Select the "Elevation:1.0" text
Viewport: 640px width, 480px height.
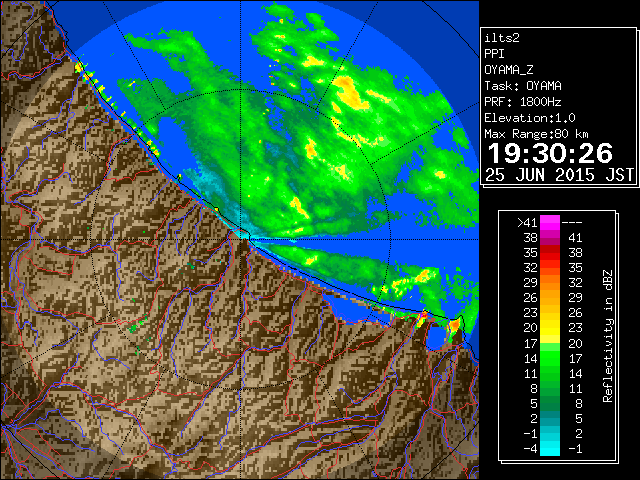pyautogui.click(x=530, y=118)
